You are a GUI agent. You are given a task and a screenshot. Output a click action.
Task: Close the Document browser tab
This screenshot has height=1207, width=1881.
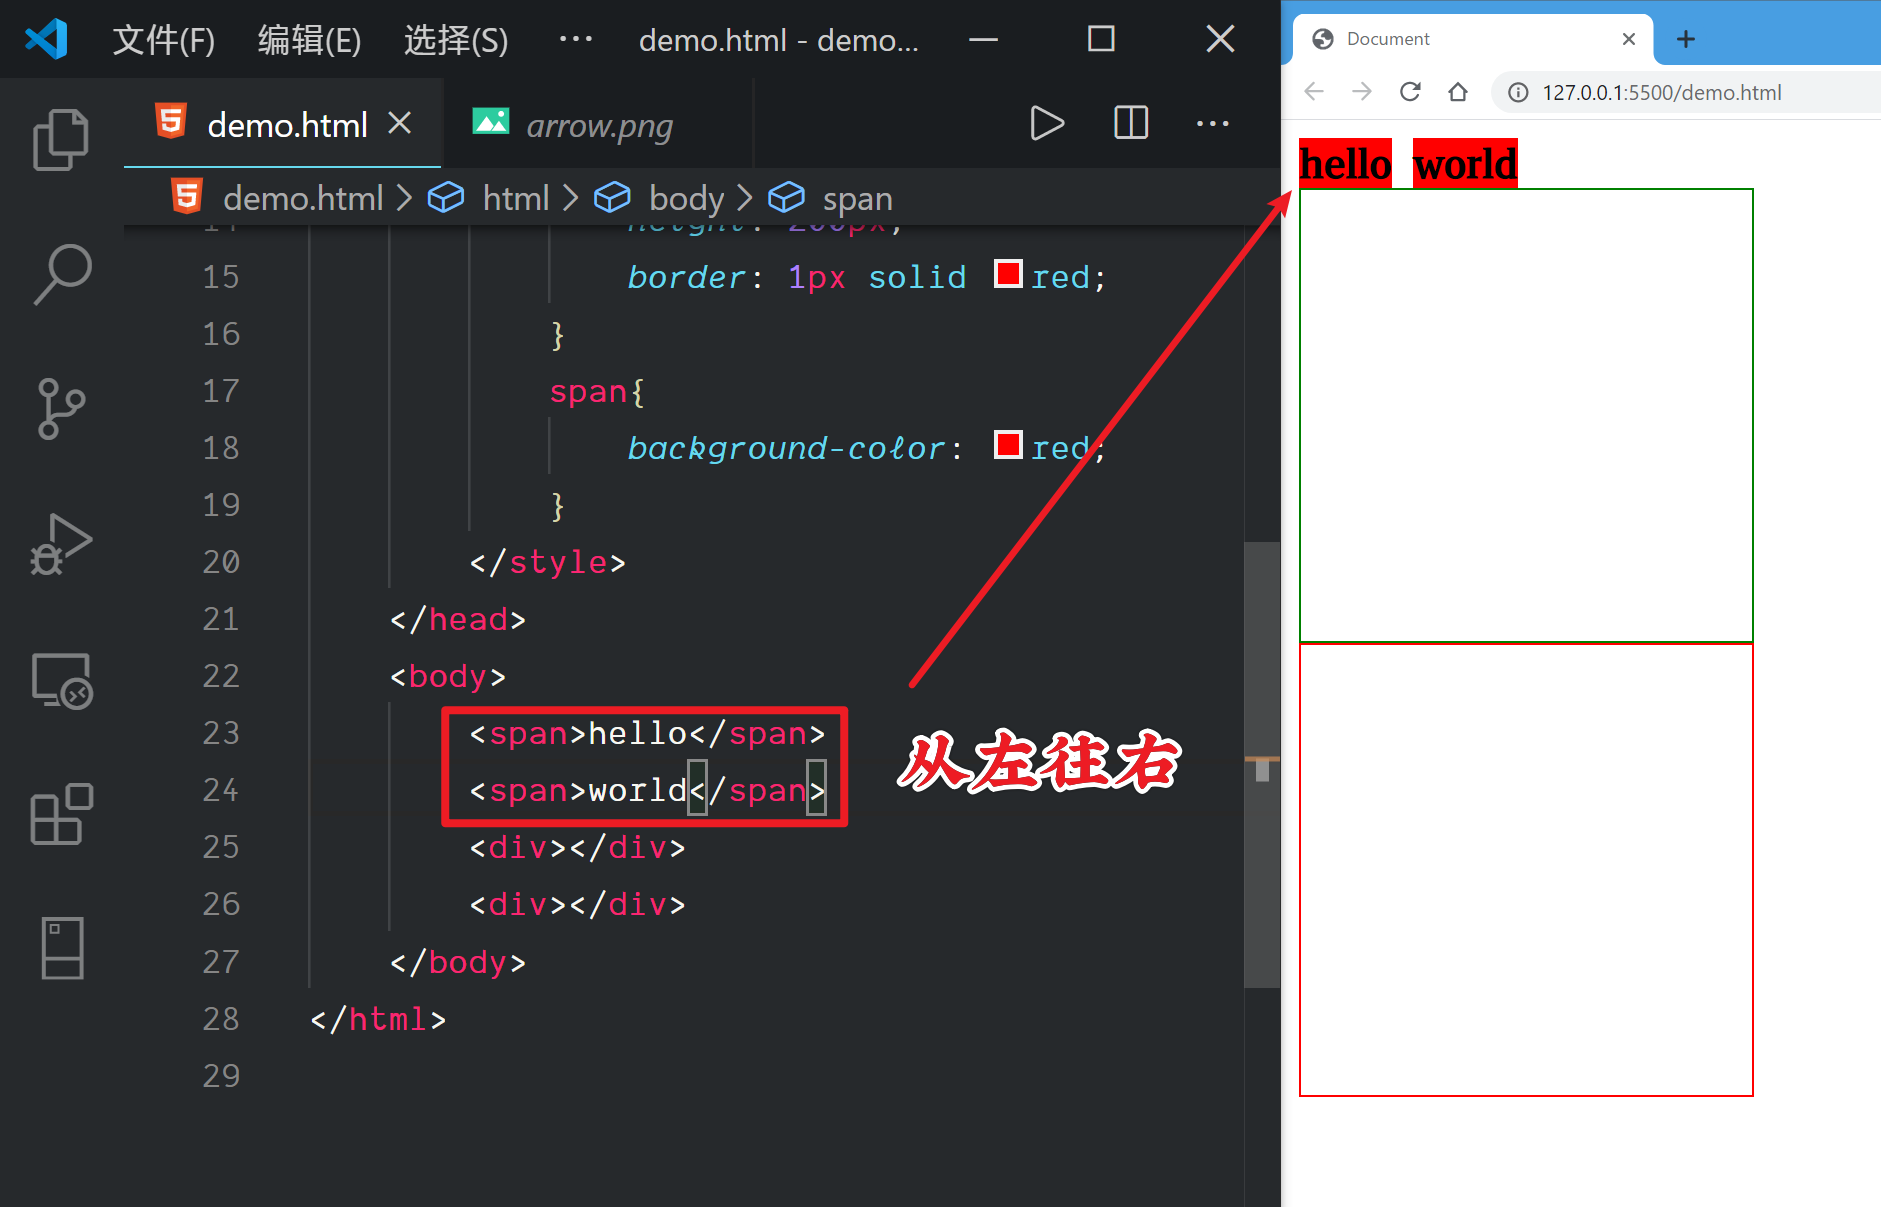(x=1629, y=39)
